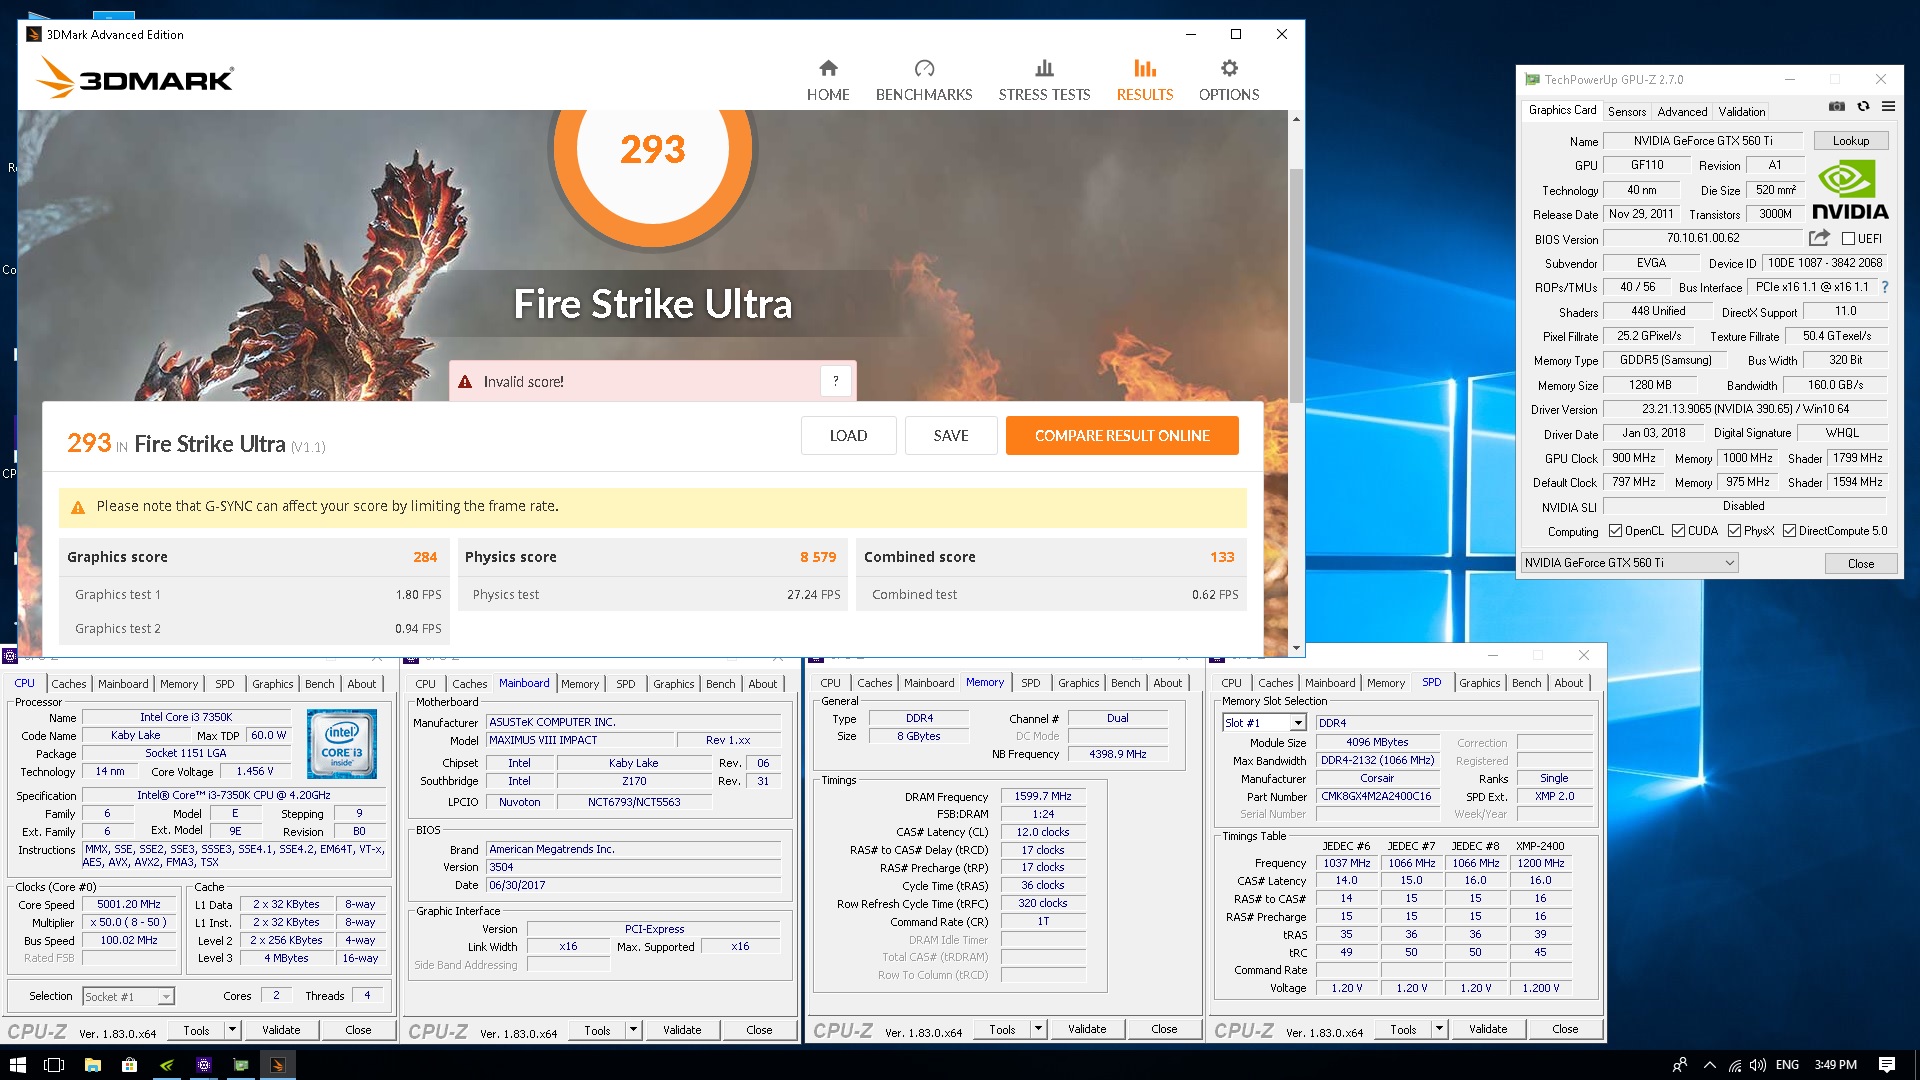Click Validate in the CPU-Z Mainboard window
The height and width of the screenshot is (1080, 1920).
[x=682, y=1029]
